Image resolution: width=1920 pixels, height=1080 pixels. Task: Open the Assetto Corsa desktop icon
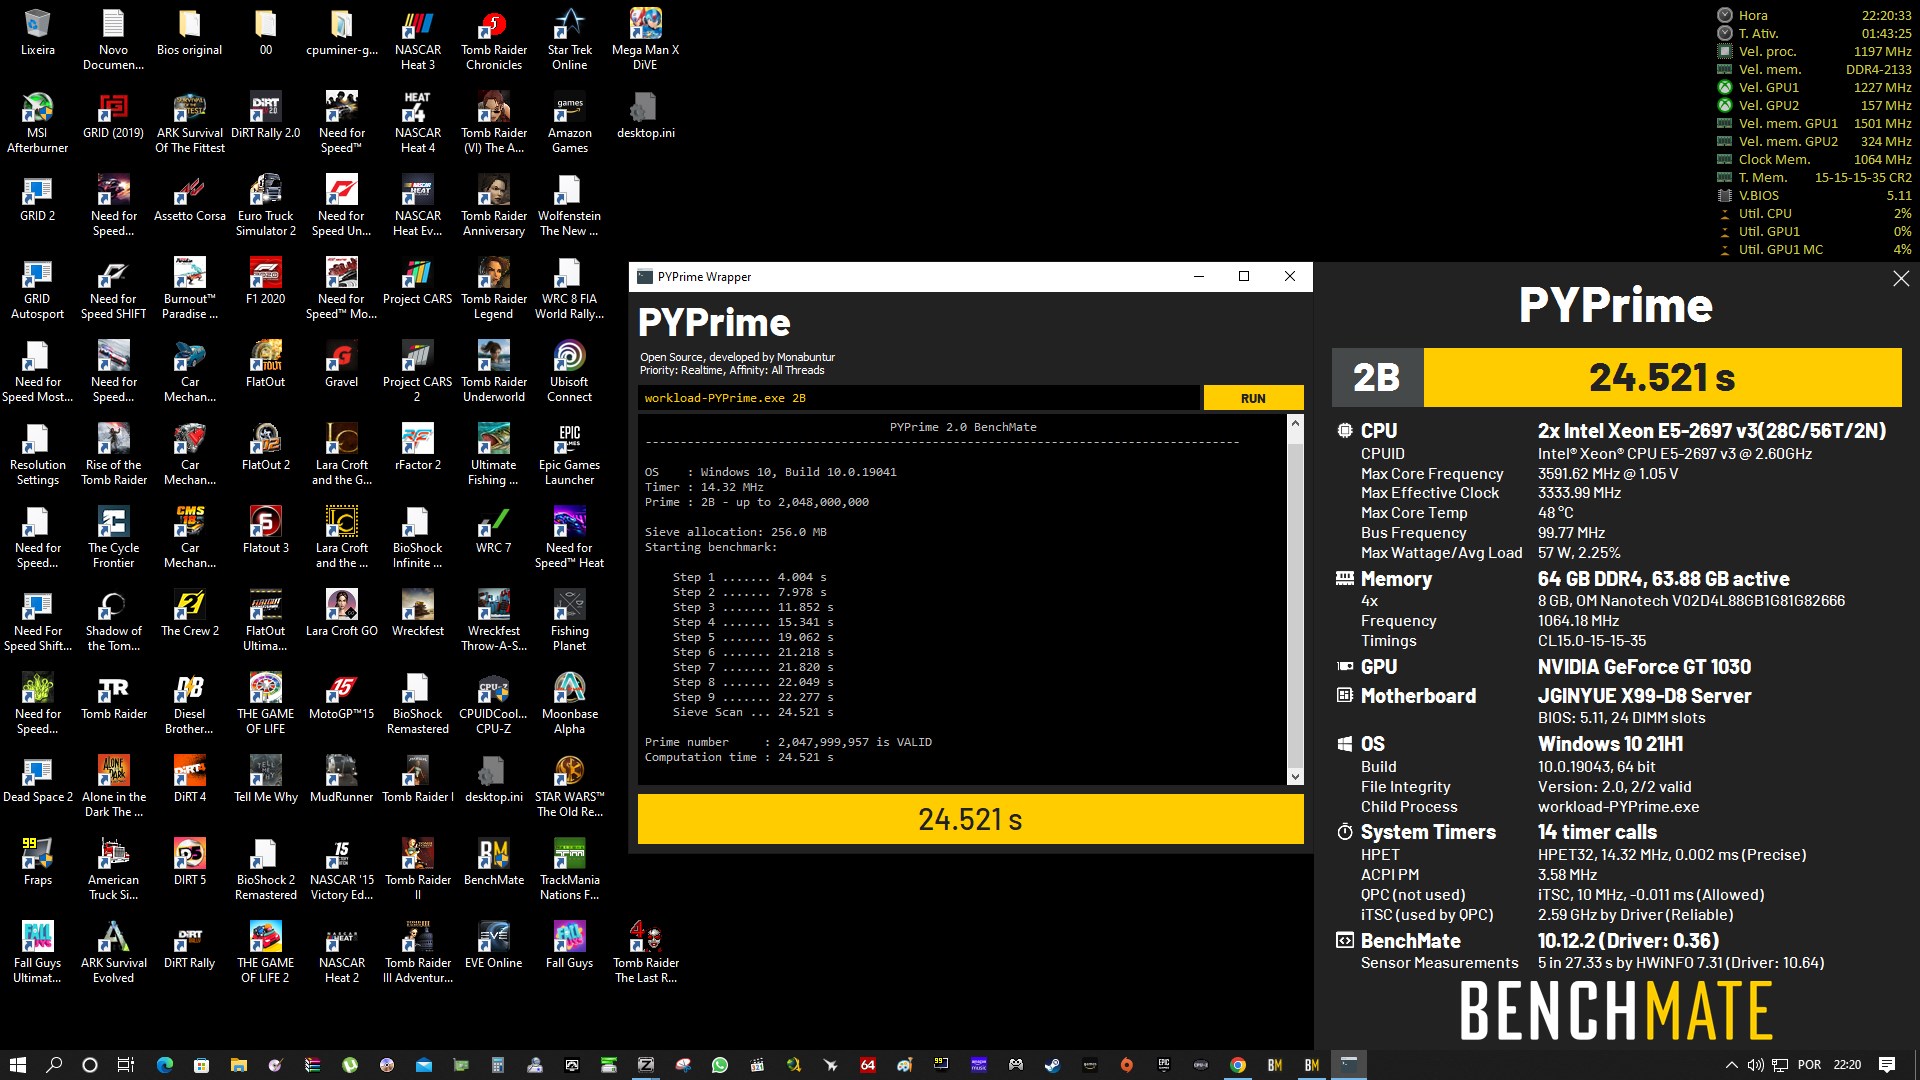(x=189, y=198)
